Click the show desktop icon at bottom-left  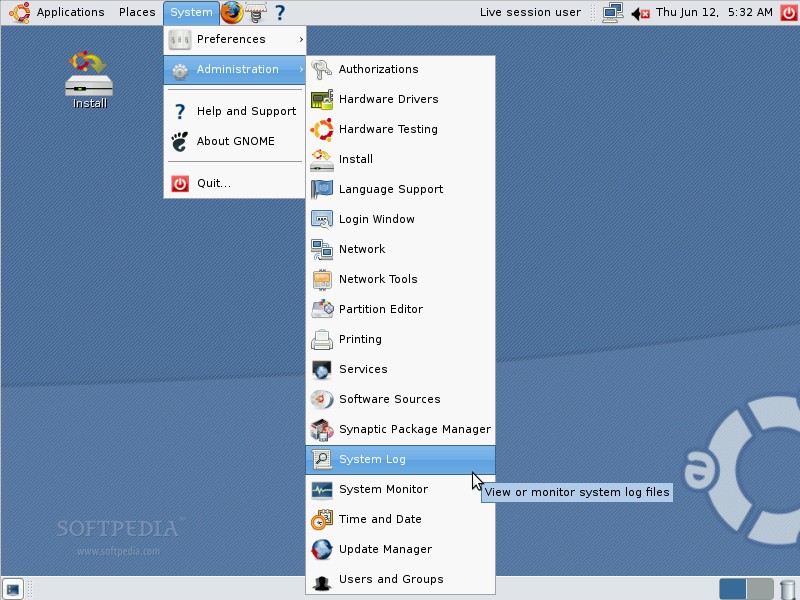point(13,589)
